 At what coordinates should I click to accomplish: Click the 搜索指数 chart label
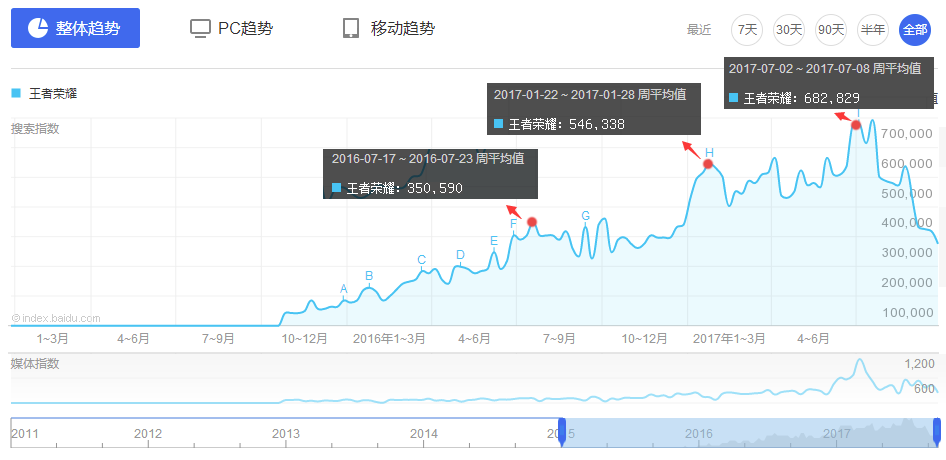point(35,129)
